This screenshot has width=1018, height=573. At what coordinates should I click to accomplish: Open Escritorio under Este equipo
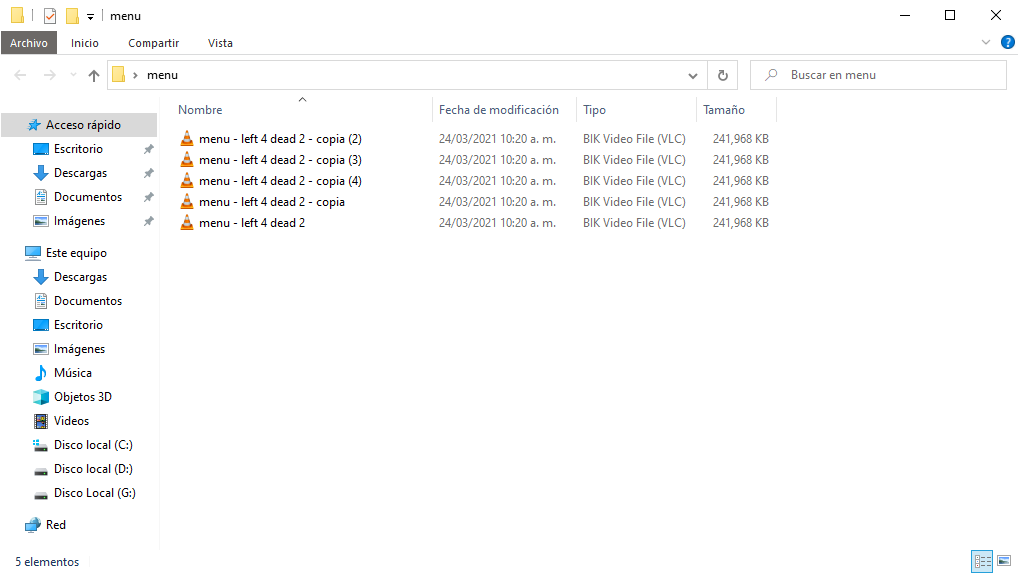tap(78, 324)
